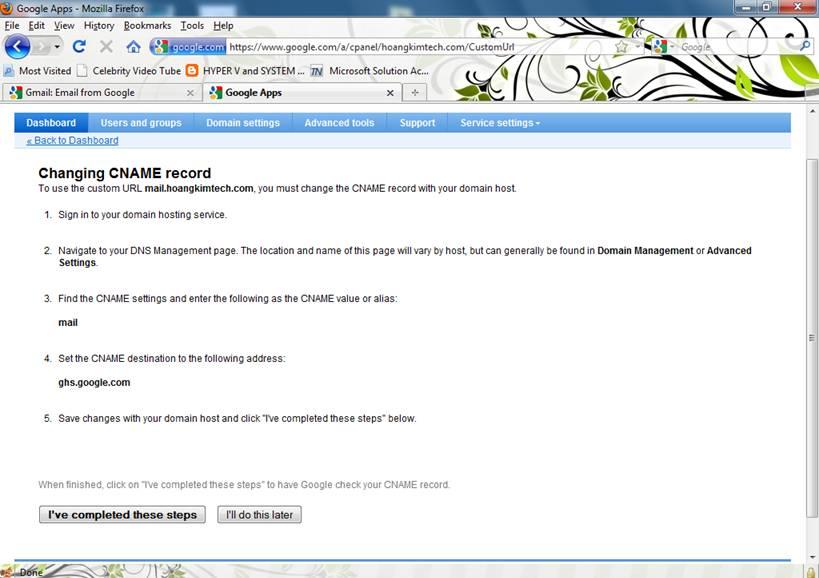Click the security lock icon in status bar
This screenshot has height=578, width=819.
click(x=811, y=572)
